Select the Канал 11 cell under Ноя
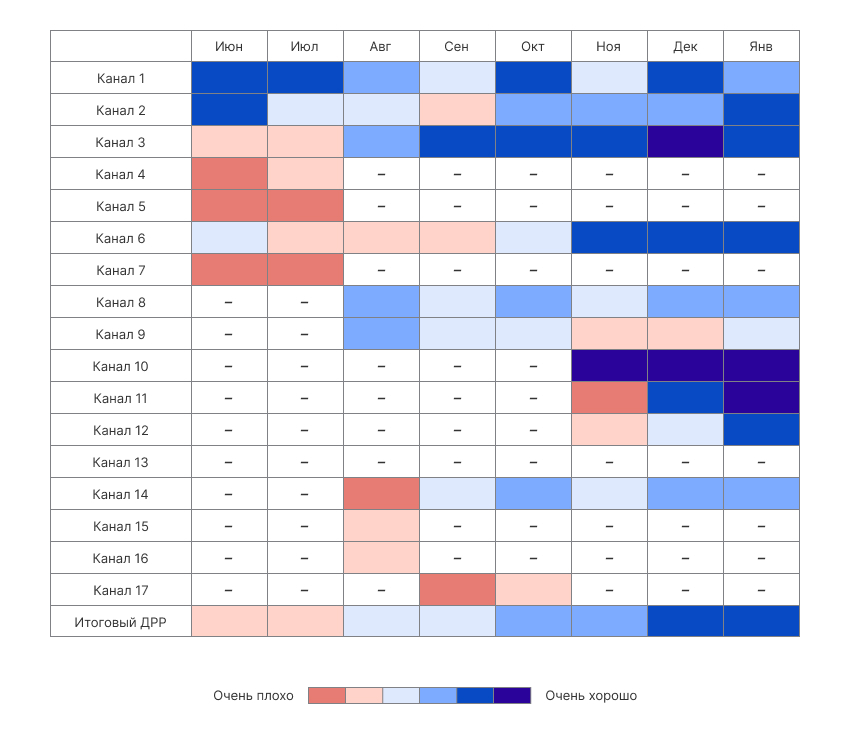Screen dimensions: 850x733 click(609, 398)
